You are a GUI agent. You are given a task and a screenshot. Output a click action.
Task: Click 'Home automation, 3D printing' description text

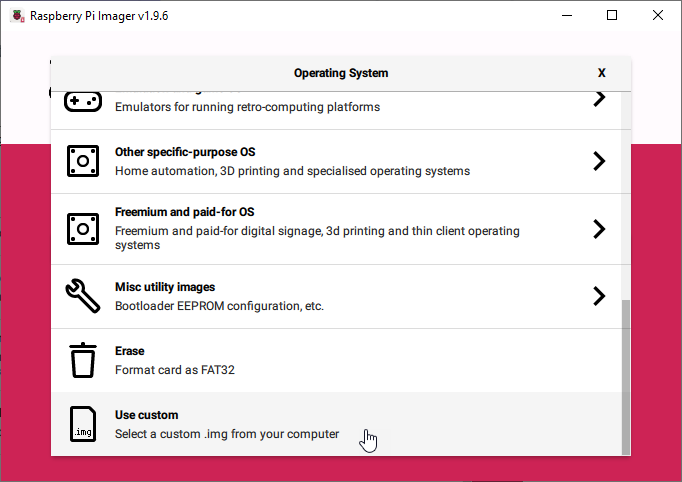(292, 171)
